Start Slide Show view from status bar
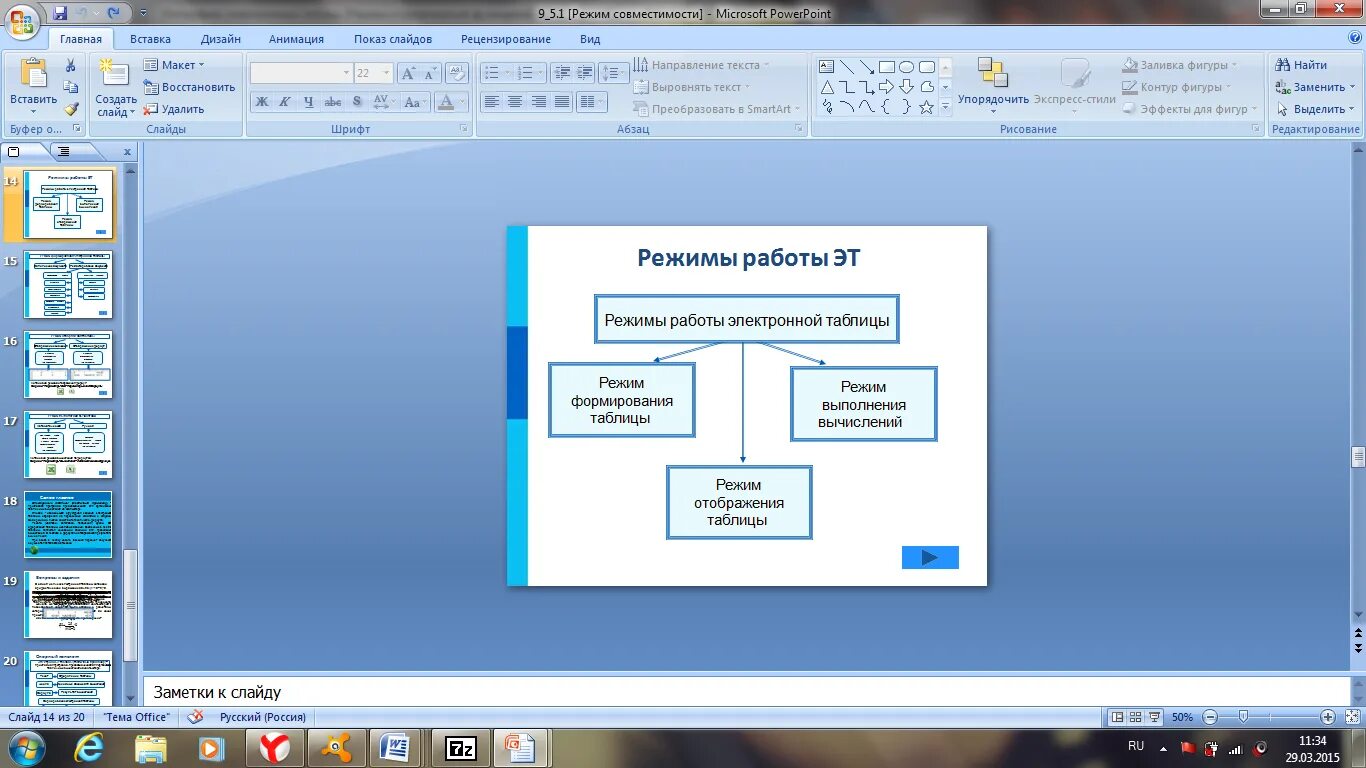 (x=1154, y=717)
